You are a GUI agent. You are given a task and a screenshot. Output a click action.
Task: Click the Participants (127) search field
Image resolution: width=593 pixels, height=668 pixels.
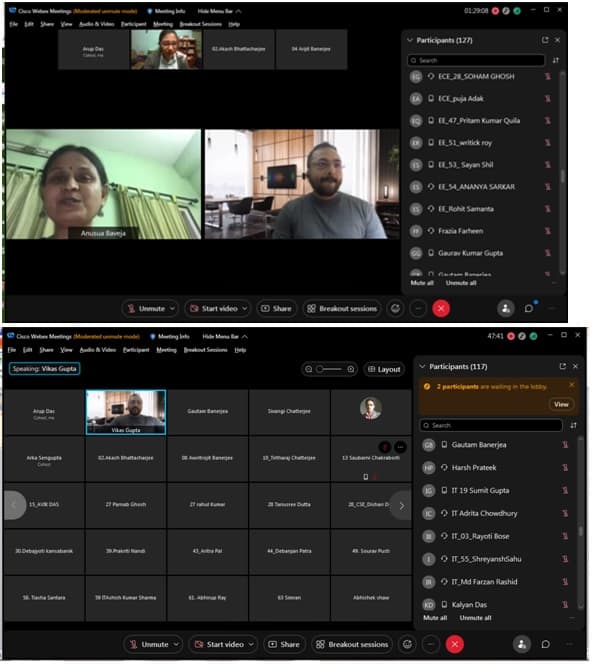click(476, 60)
